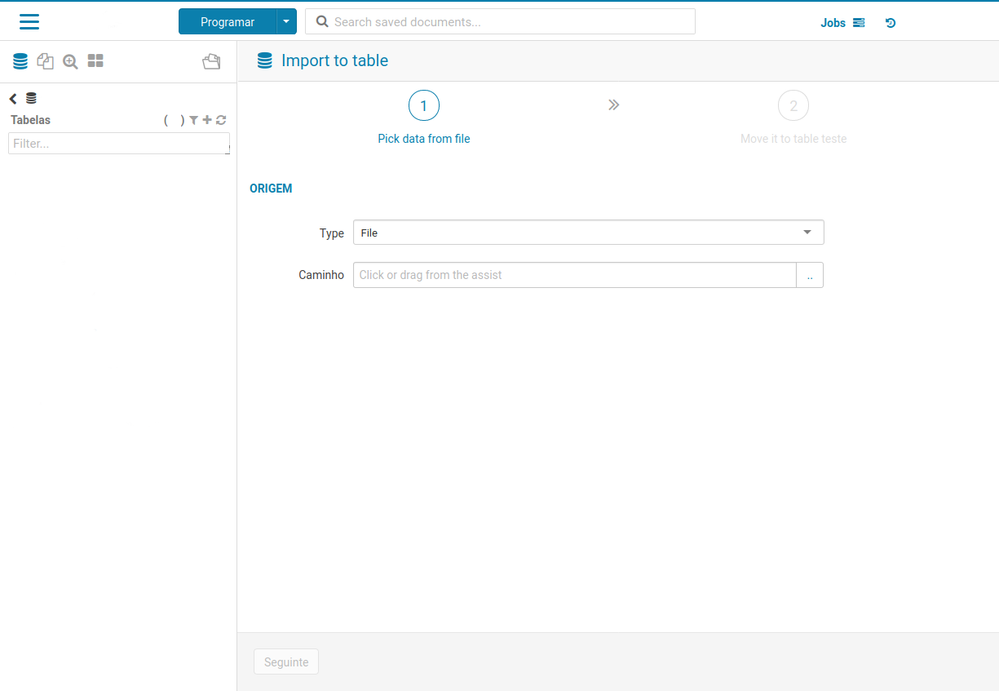This screenshot has height=691, width=999.
Task: Expand the Programar button dropdown arrow
Action: [x=286, y=22]
